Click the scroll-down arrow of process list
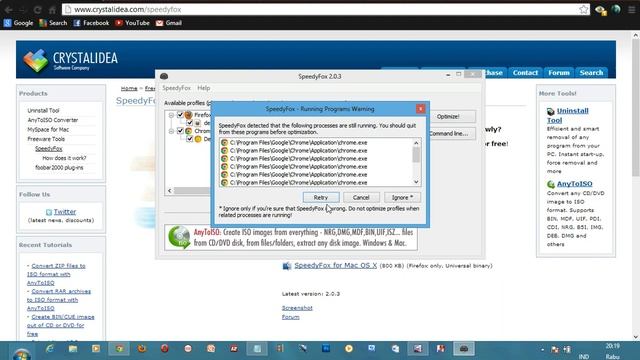Viewport: 640px width, 360px height. click(416, 182)
